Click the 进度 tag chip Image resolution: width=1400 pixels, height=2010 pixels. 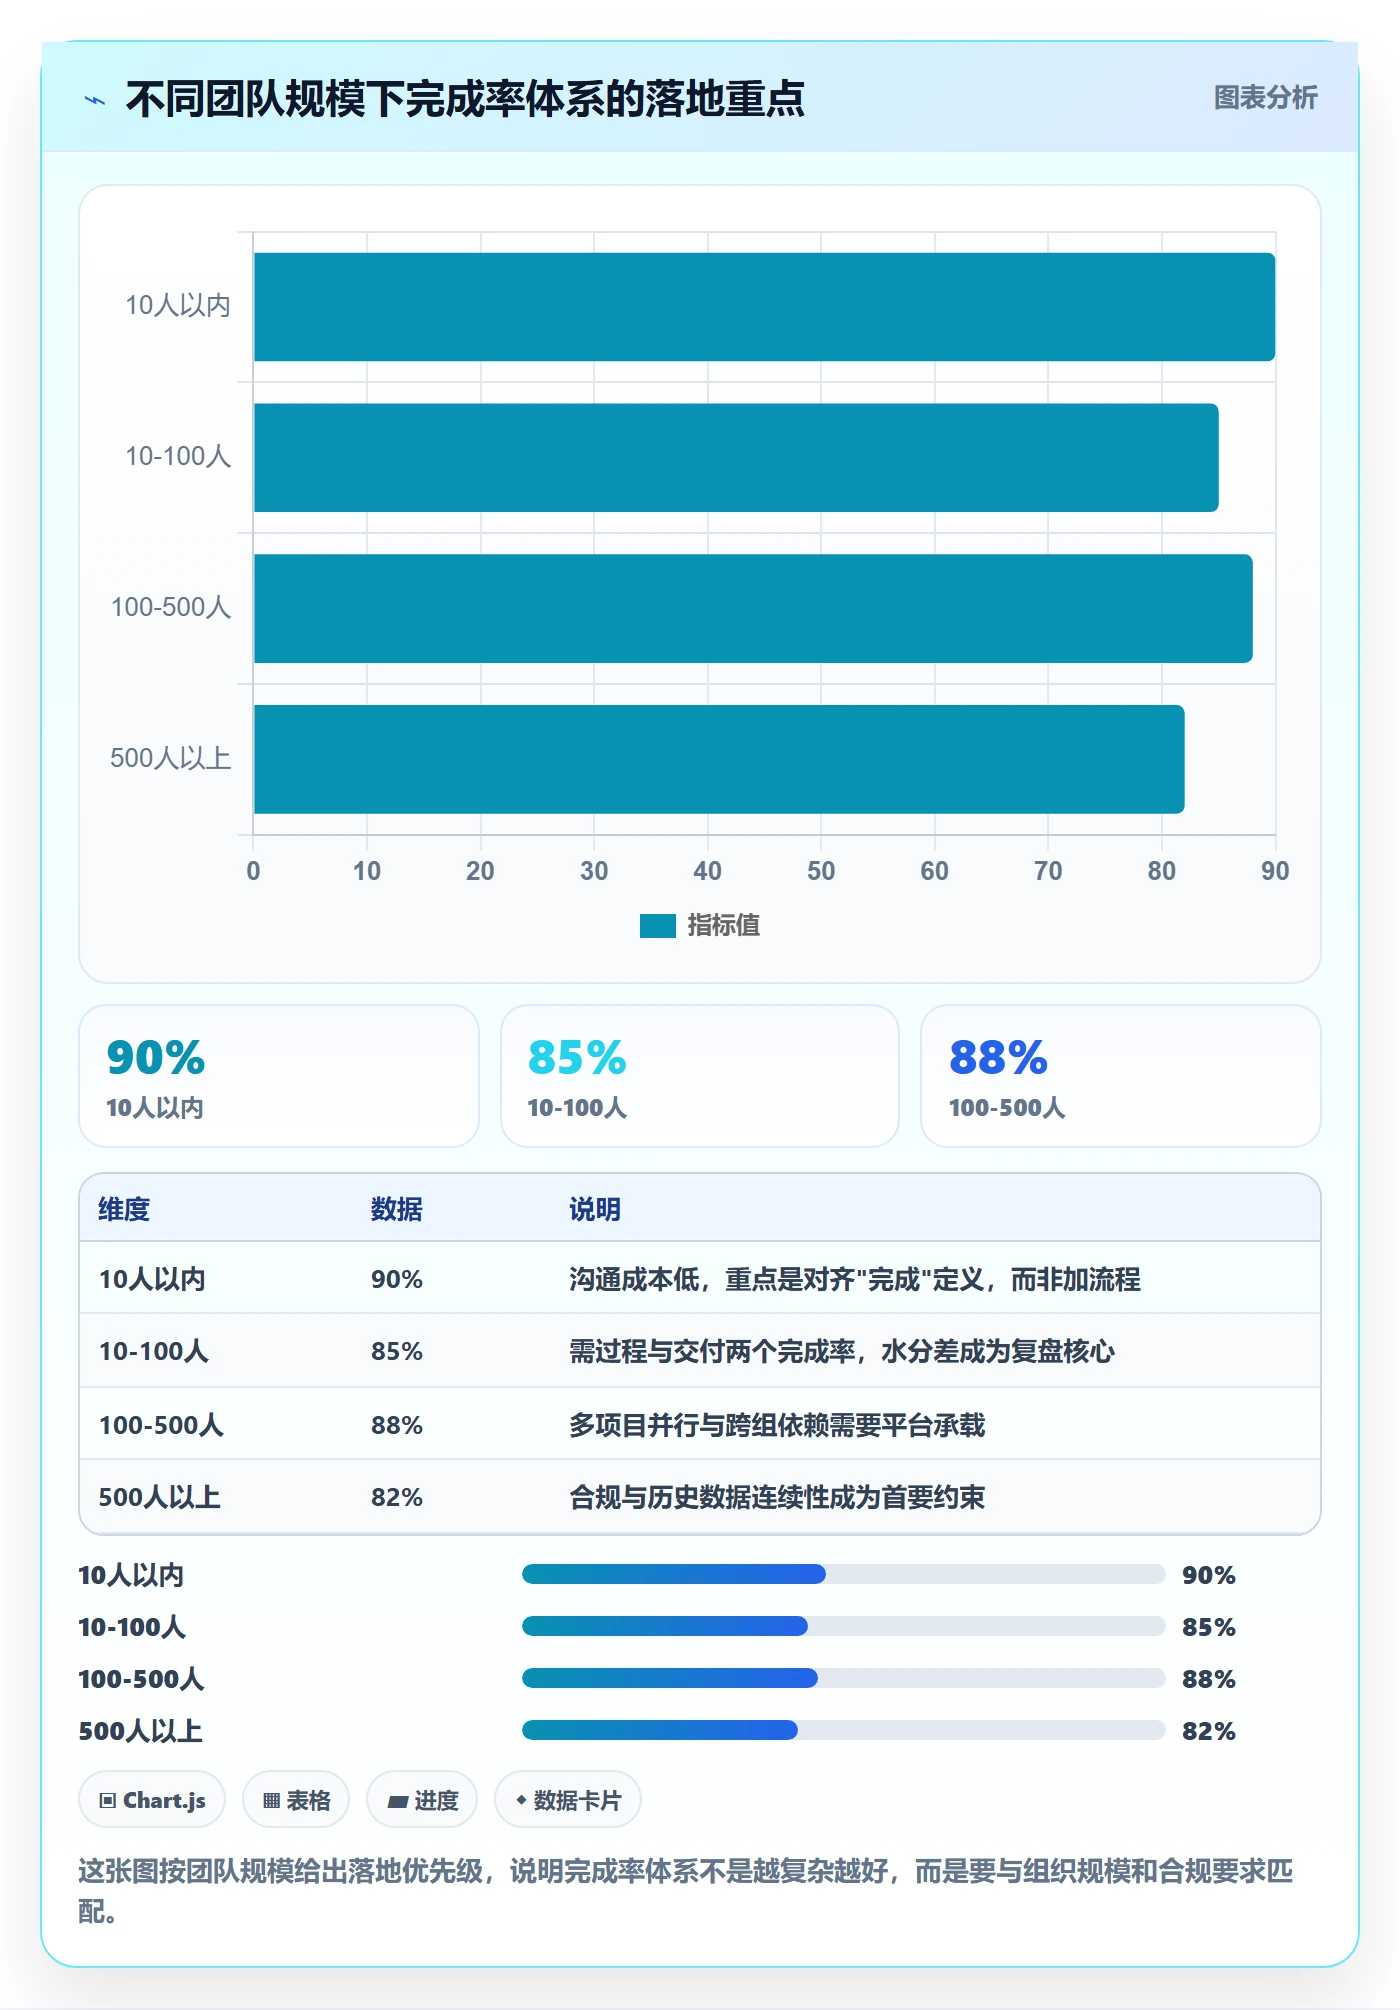point(422,1800)
